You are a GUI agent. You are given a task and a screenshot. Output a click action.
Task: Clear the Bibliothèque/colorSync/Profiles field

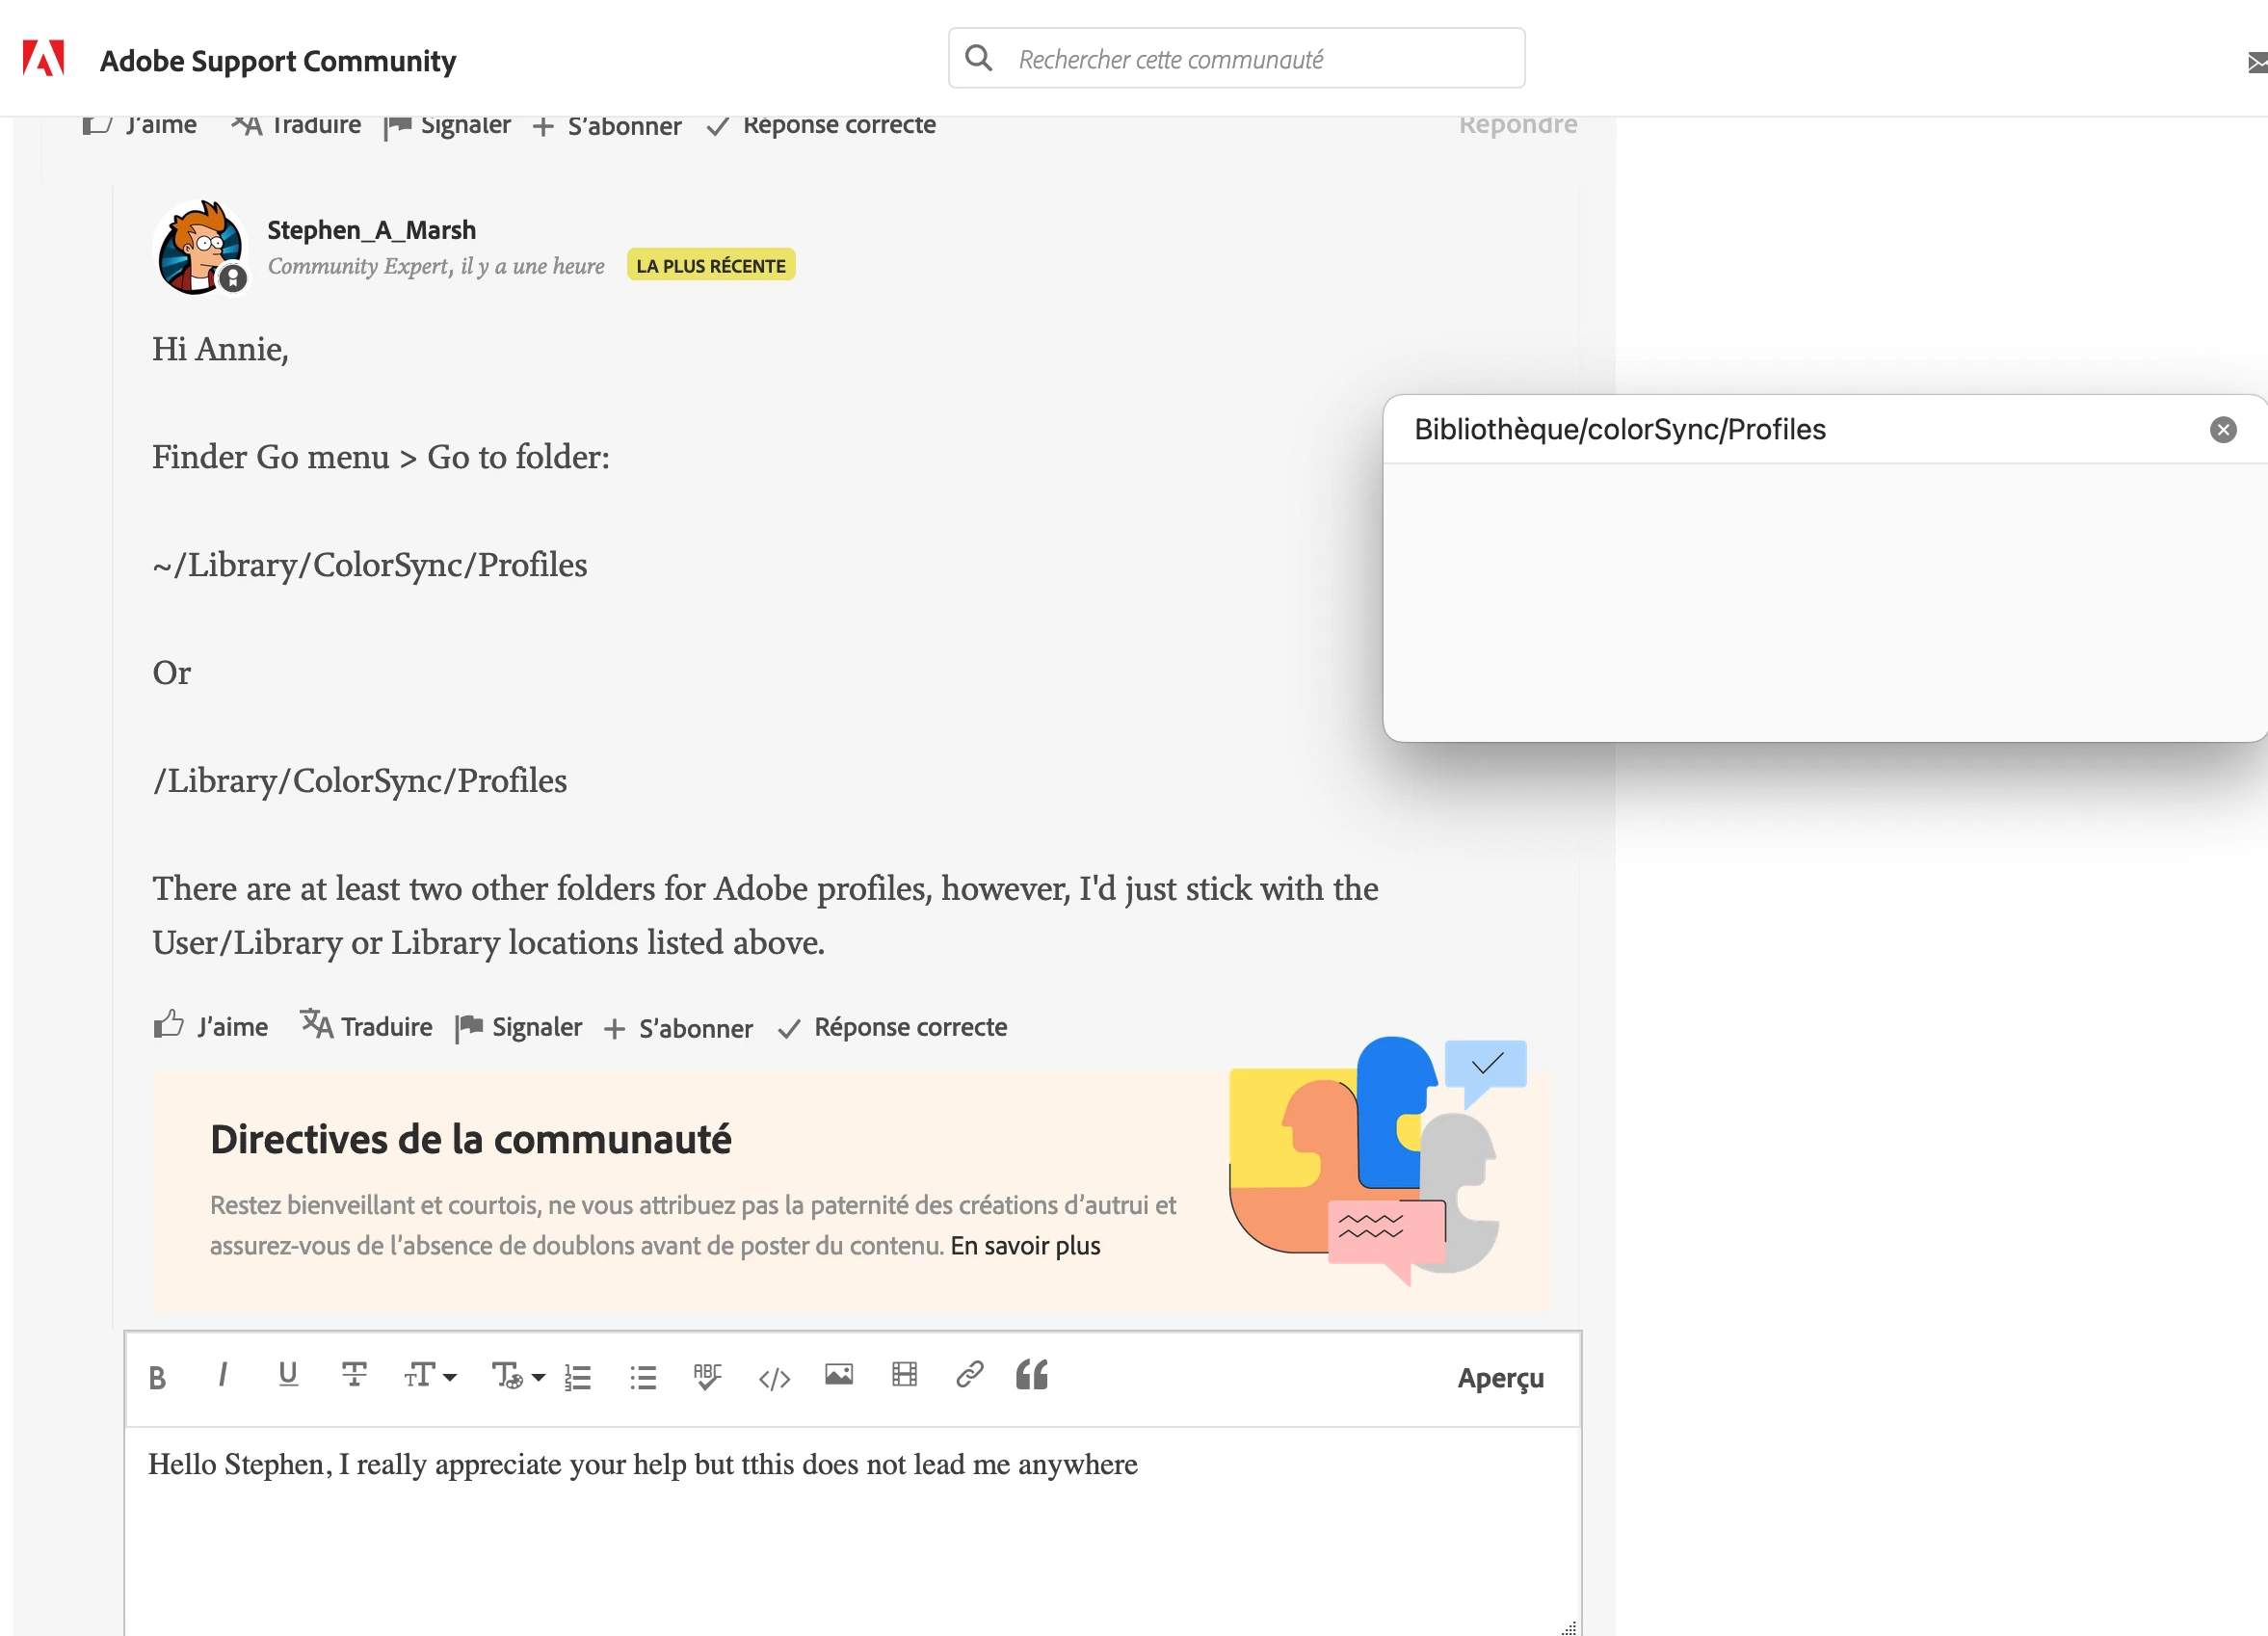[2222, 430]
